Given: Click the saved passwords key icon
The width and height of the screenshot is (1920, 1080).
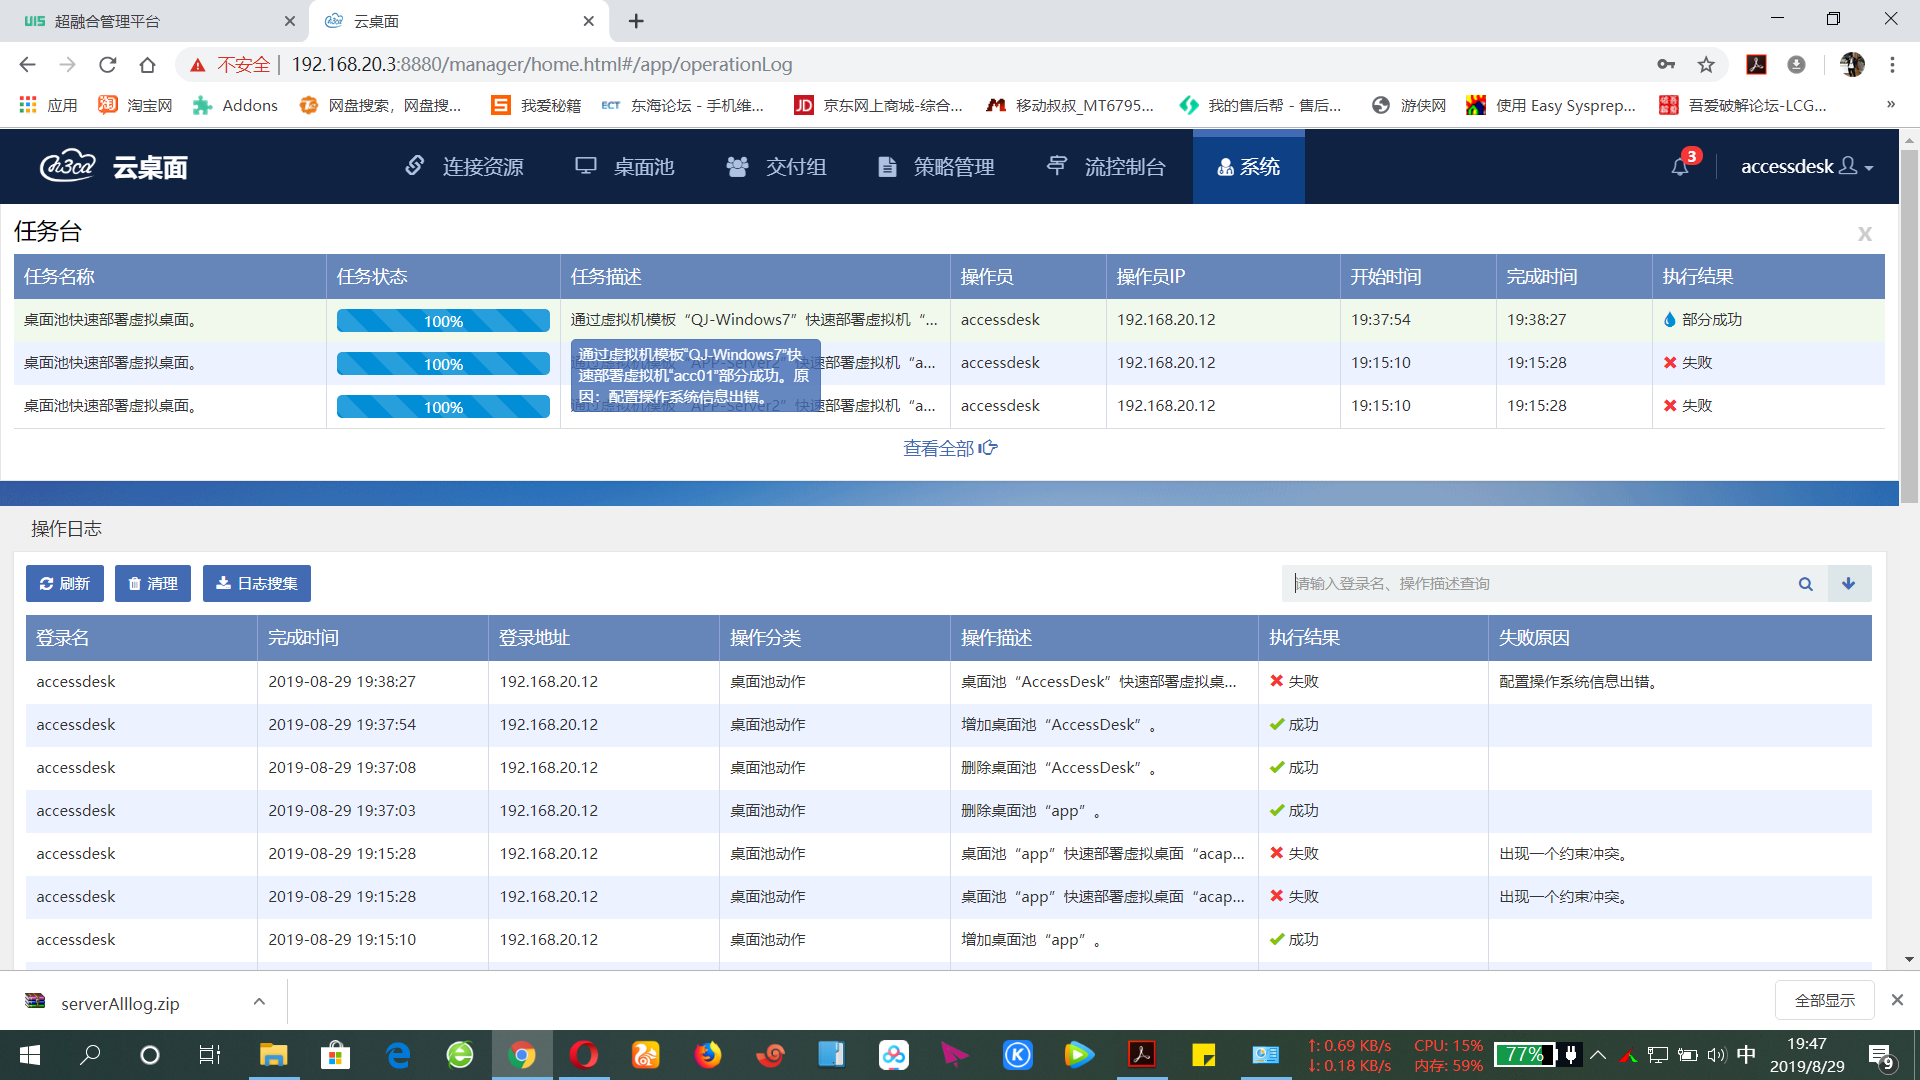Looking at the screenshot, I should pyautogui.click(x=1666, y=65).
